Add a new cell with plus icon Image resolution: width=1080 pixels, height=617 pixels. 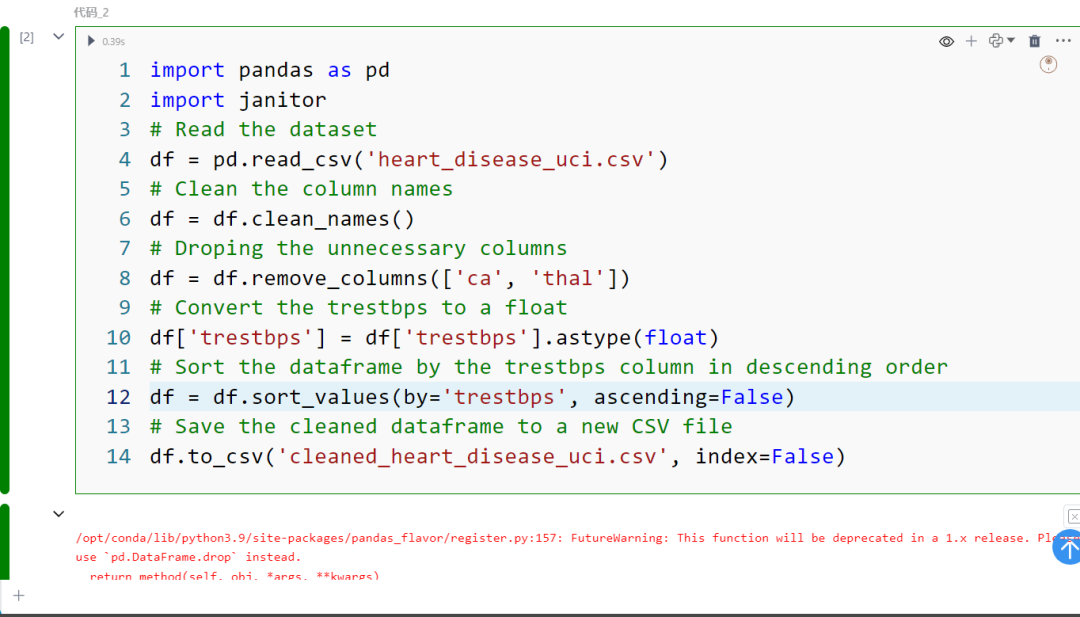(971, 41)
